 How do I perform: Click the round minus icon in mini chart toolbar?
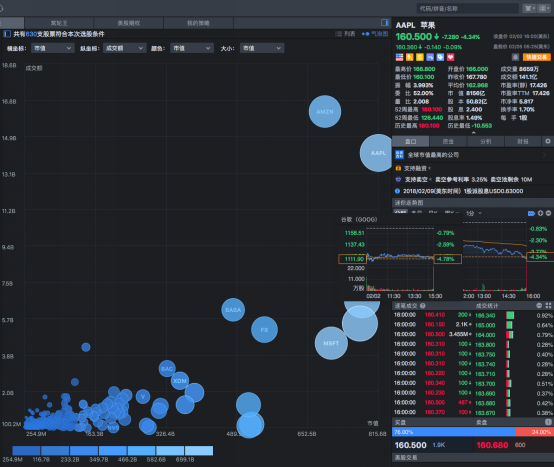tap(548, 213)
